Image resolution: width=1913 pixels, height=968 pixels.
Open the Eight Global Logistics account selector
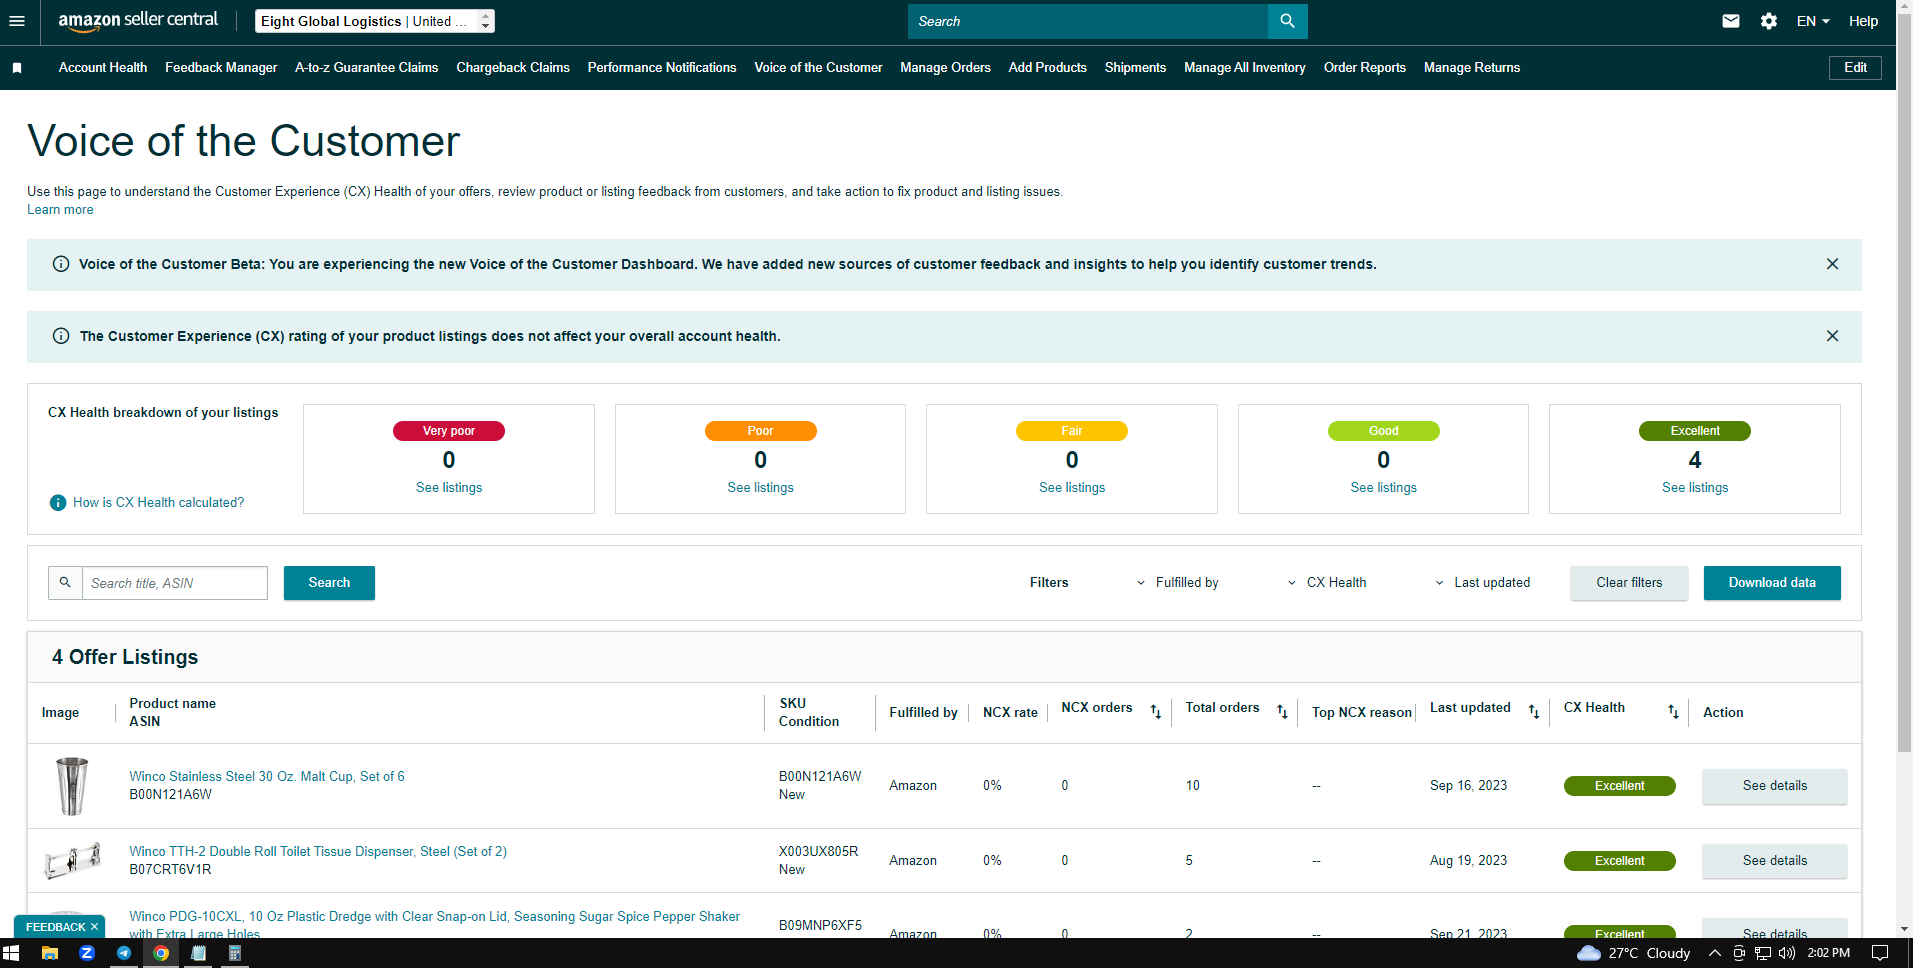[375, 21]
